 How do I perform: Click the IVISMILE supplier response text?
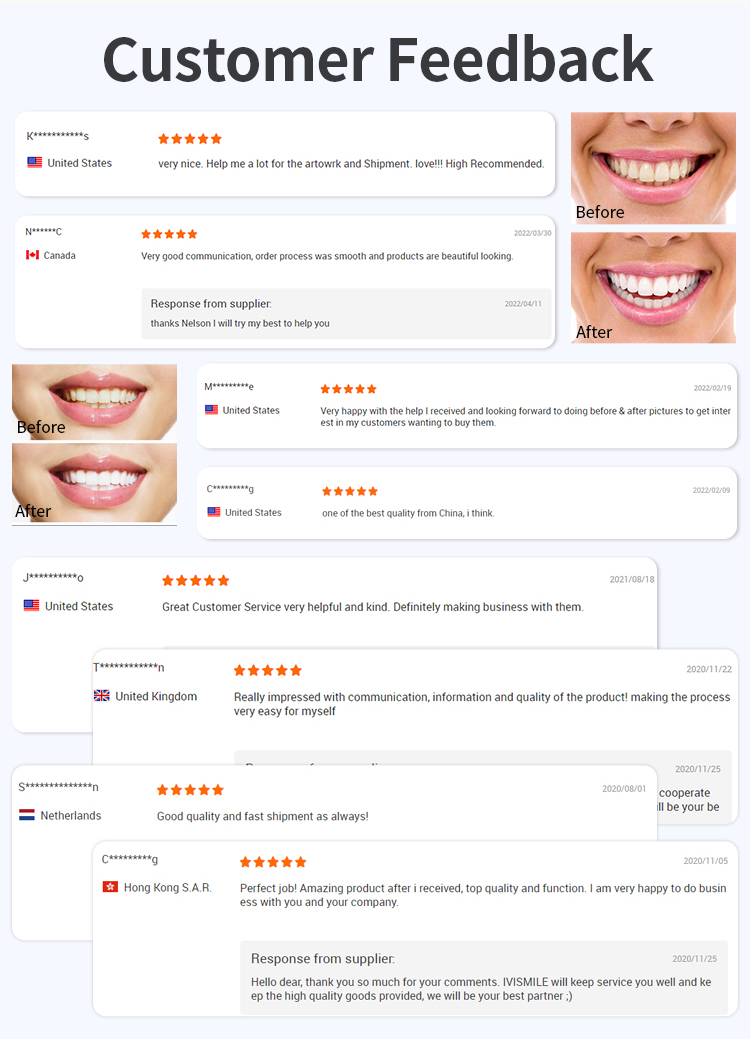pos(481,989)
